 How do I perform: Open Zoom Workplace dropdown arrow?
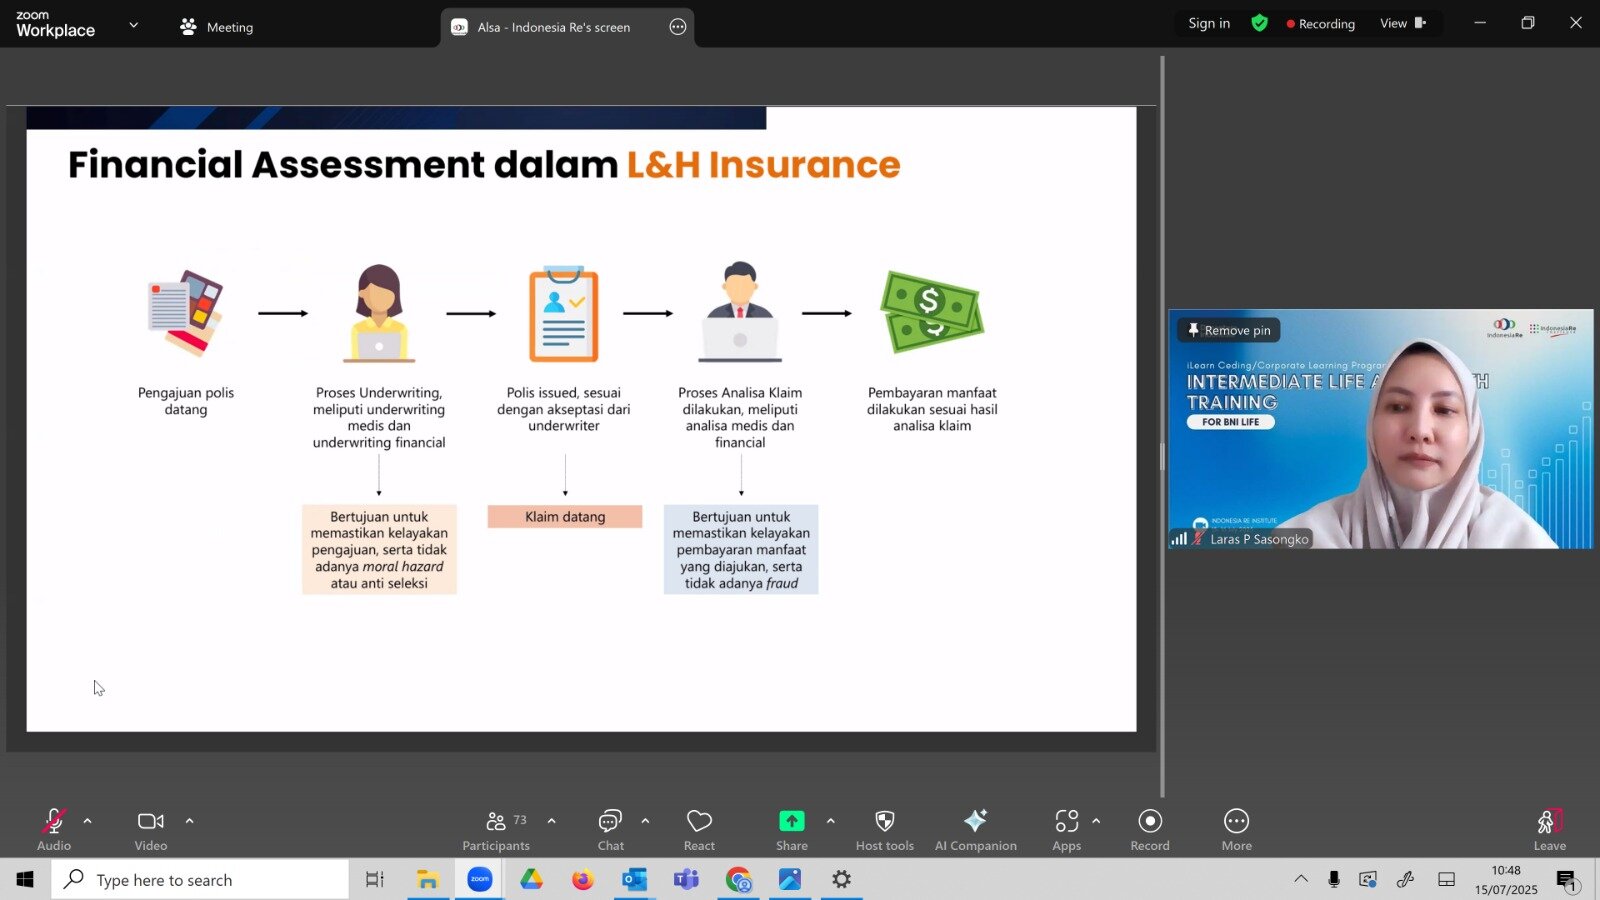(x=133, y=25)
